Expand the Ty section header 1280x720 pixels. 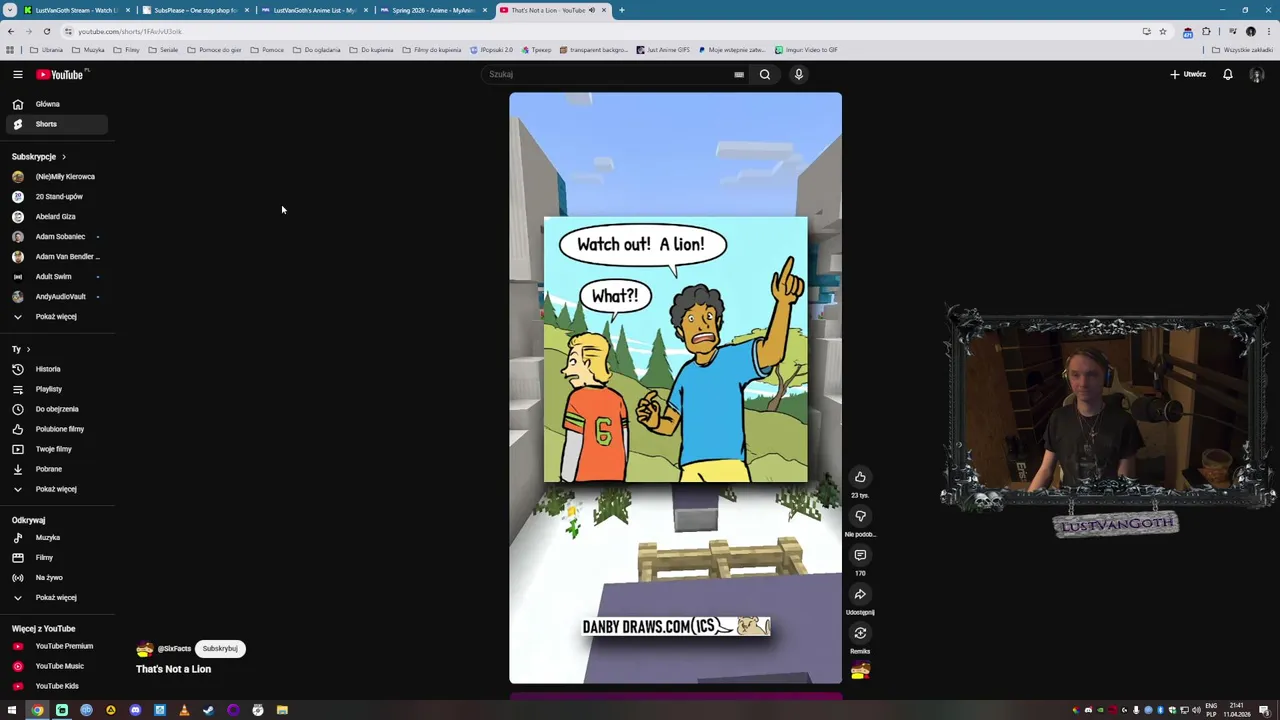tap(21, 349)
